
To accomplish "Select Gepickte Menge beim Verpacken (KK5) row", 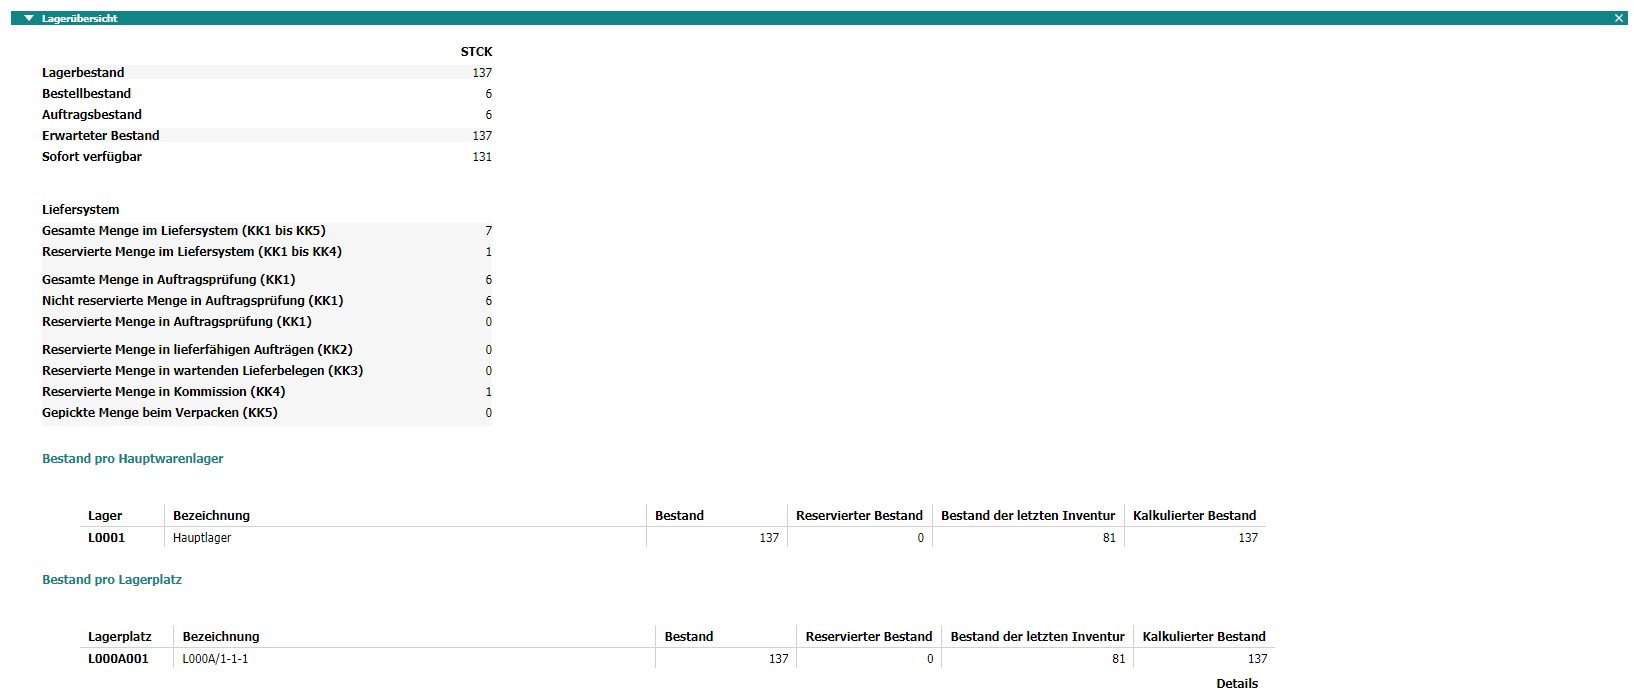I will (x=160, y=413).
